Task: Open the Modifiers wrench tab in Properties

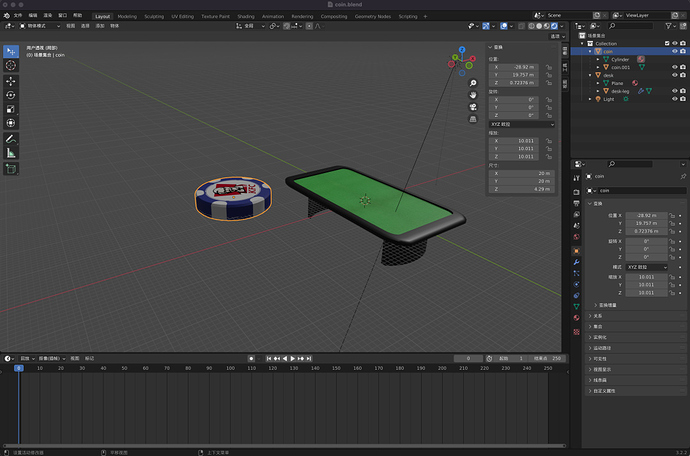Action: coord(576,262)
